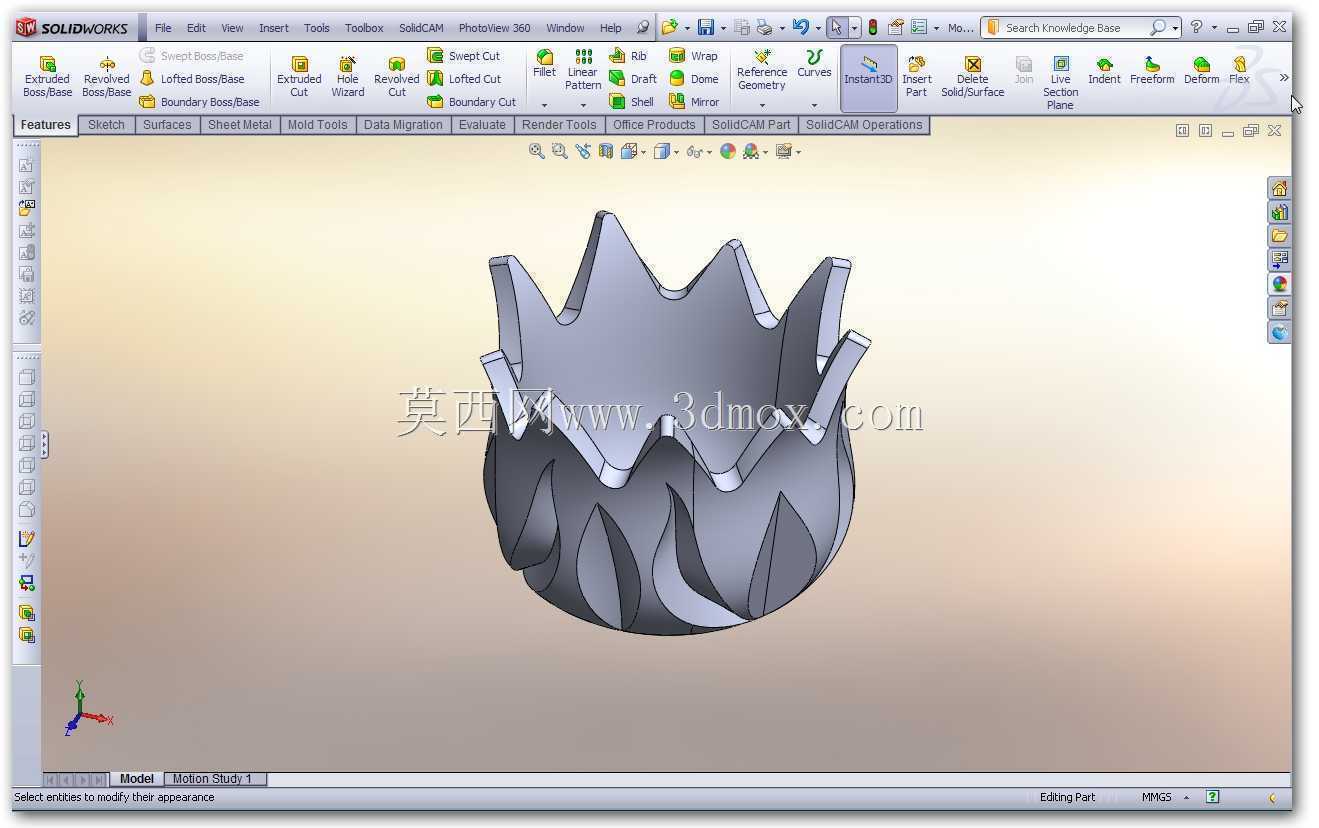The image size is (1319, 828).
Task: Switch to the Evaluate tab
Action: coord(482,125)
